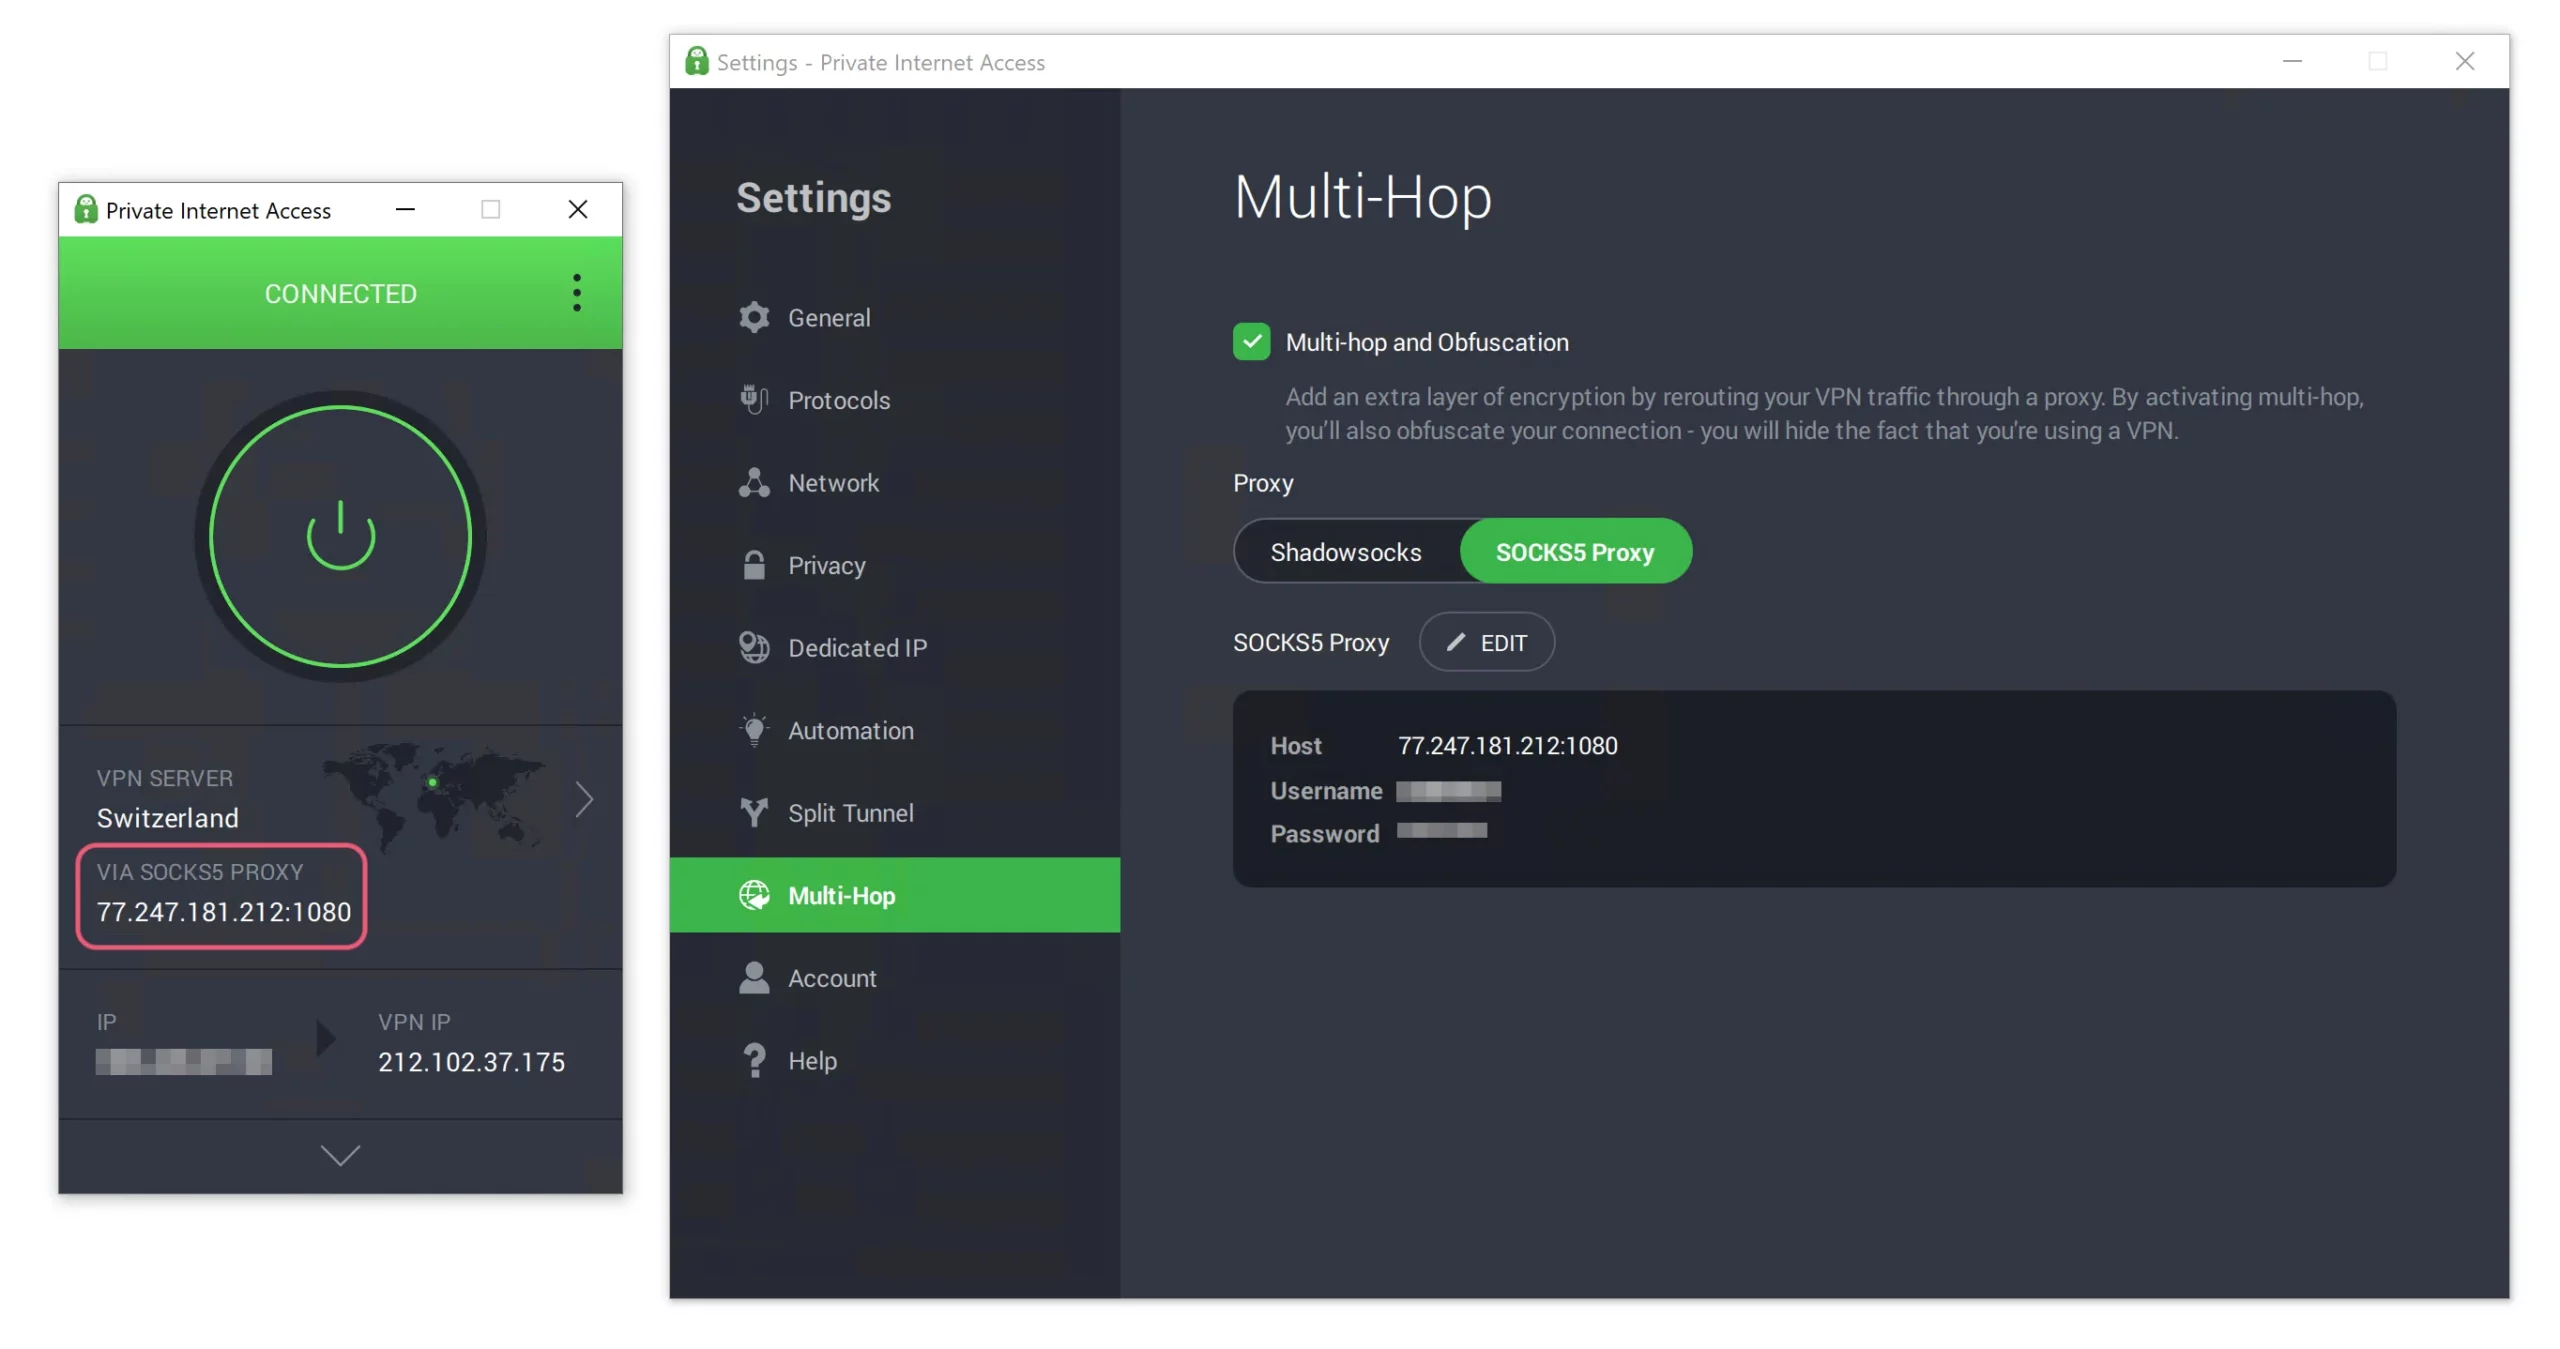This screenshot has height=1349, width=2560.
Task: Open the General settings section
Action: (755, 317)
